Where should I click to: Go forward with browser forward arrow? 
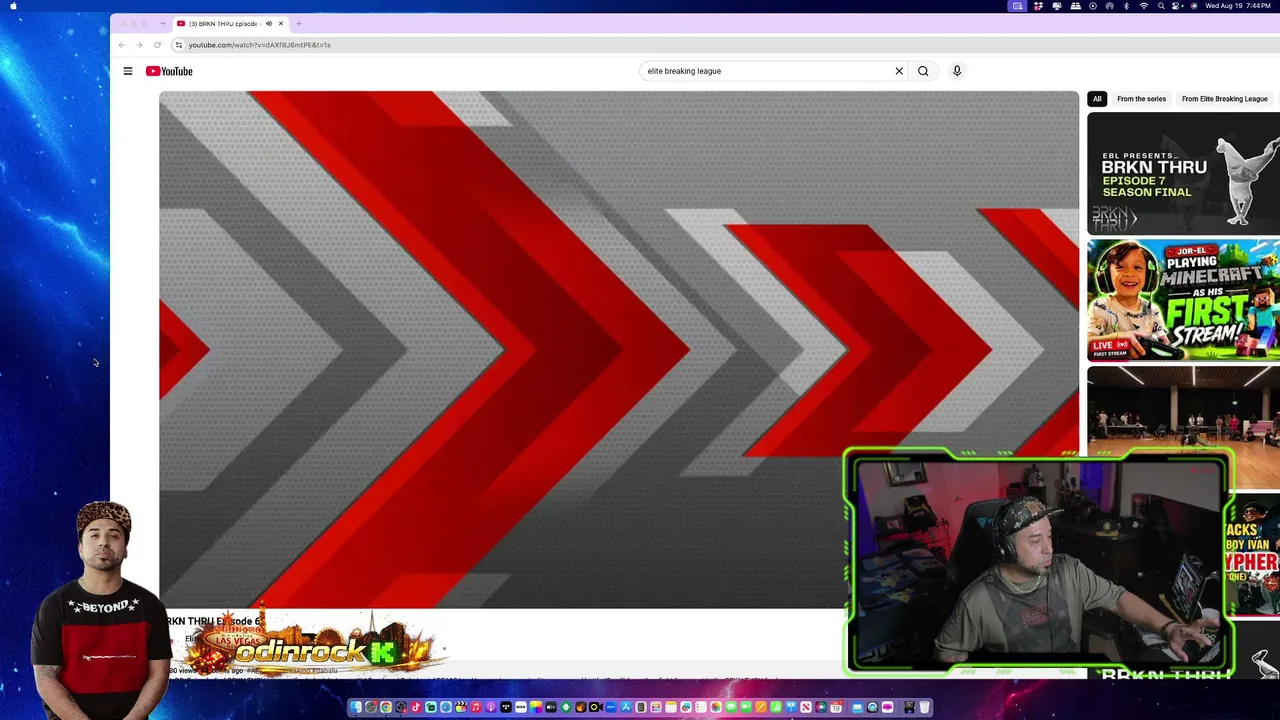pos(139,45)
